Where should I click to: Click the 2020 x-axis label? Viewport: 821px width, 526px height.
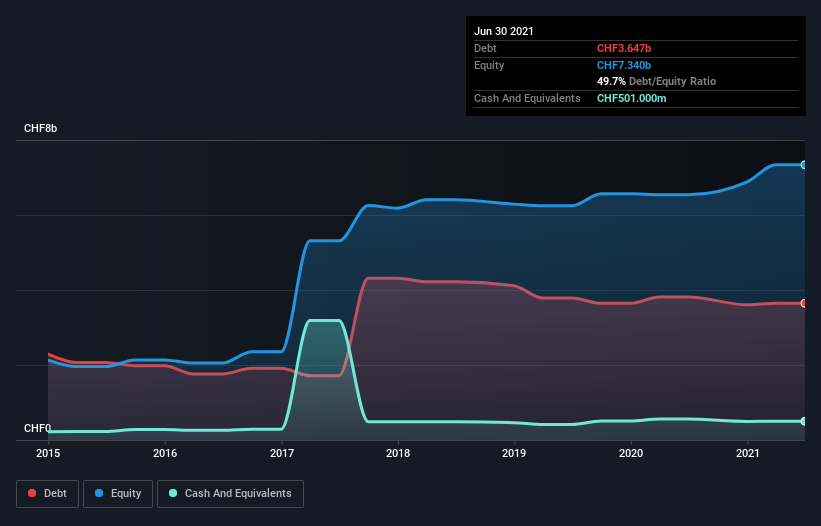click(631, 453)
